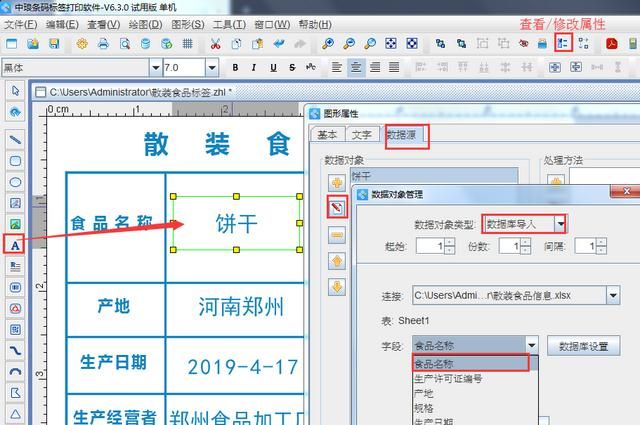Open print preview magnifier icon

click(x=124, y=43)
